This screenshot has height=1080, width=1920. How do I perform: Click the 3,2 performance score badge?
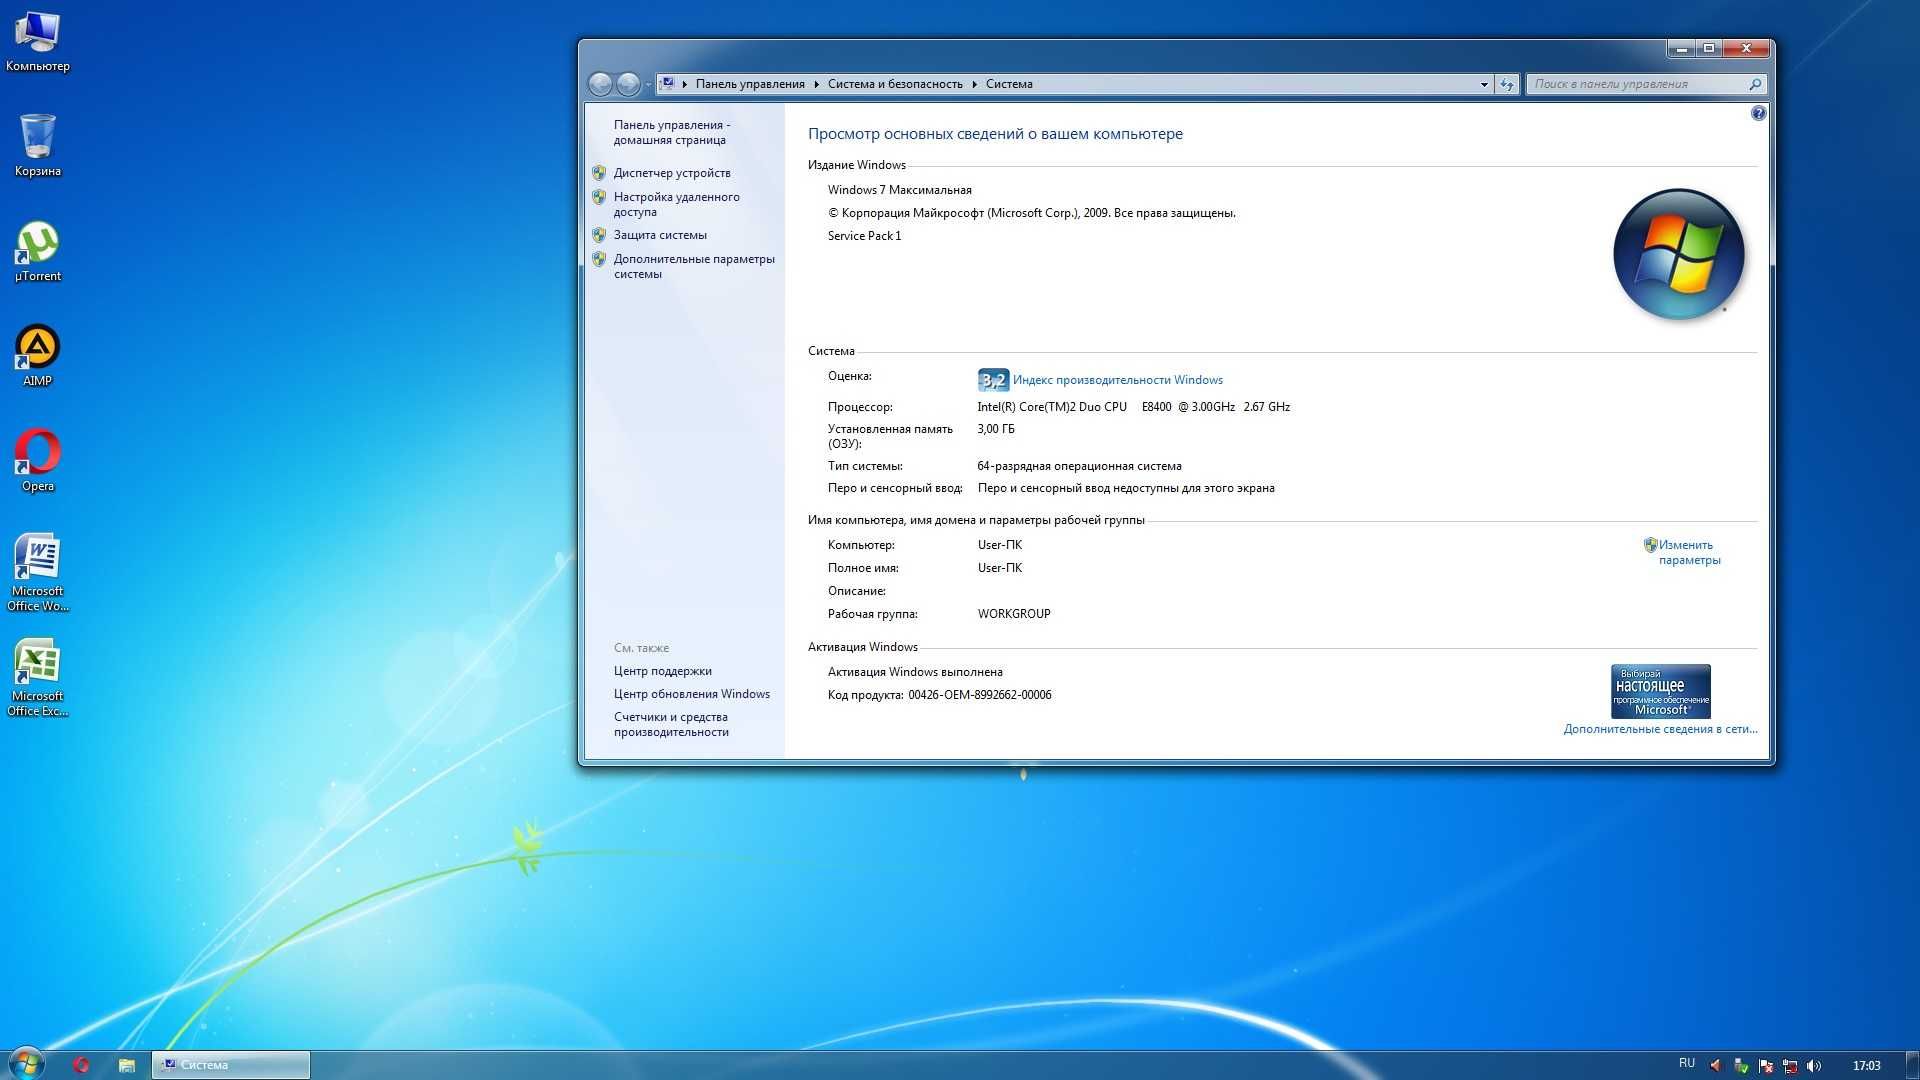pos(993,380)
